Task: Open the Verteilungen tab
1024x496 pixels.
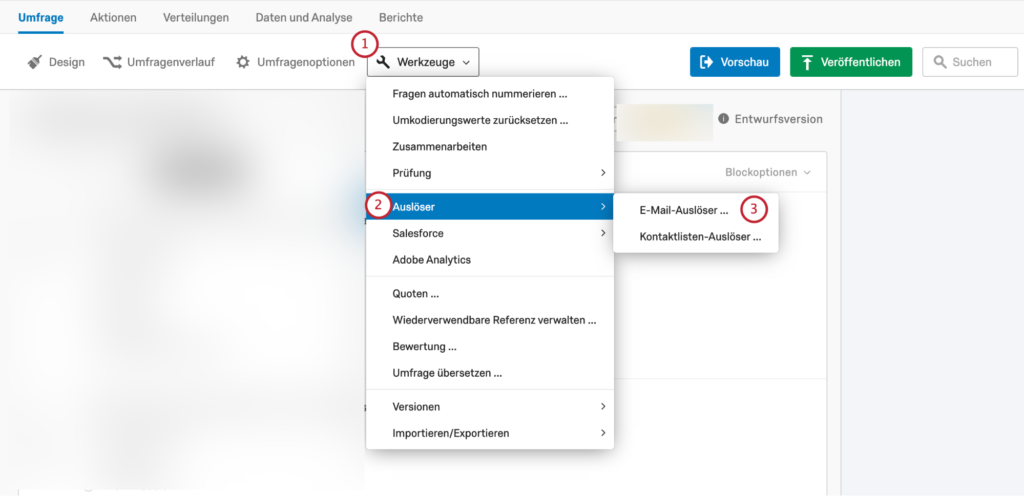Action: click(196, 18)
